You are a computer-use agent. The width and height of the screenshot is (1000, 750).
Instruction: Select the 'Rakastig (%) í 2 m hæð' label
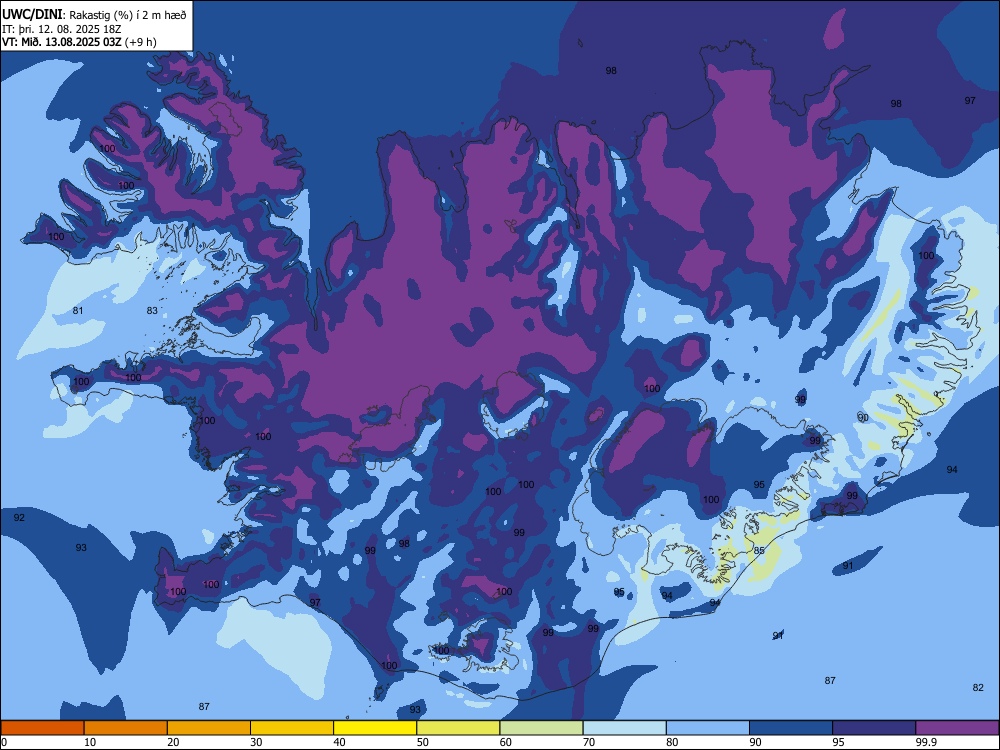coord(128,15)
